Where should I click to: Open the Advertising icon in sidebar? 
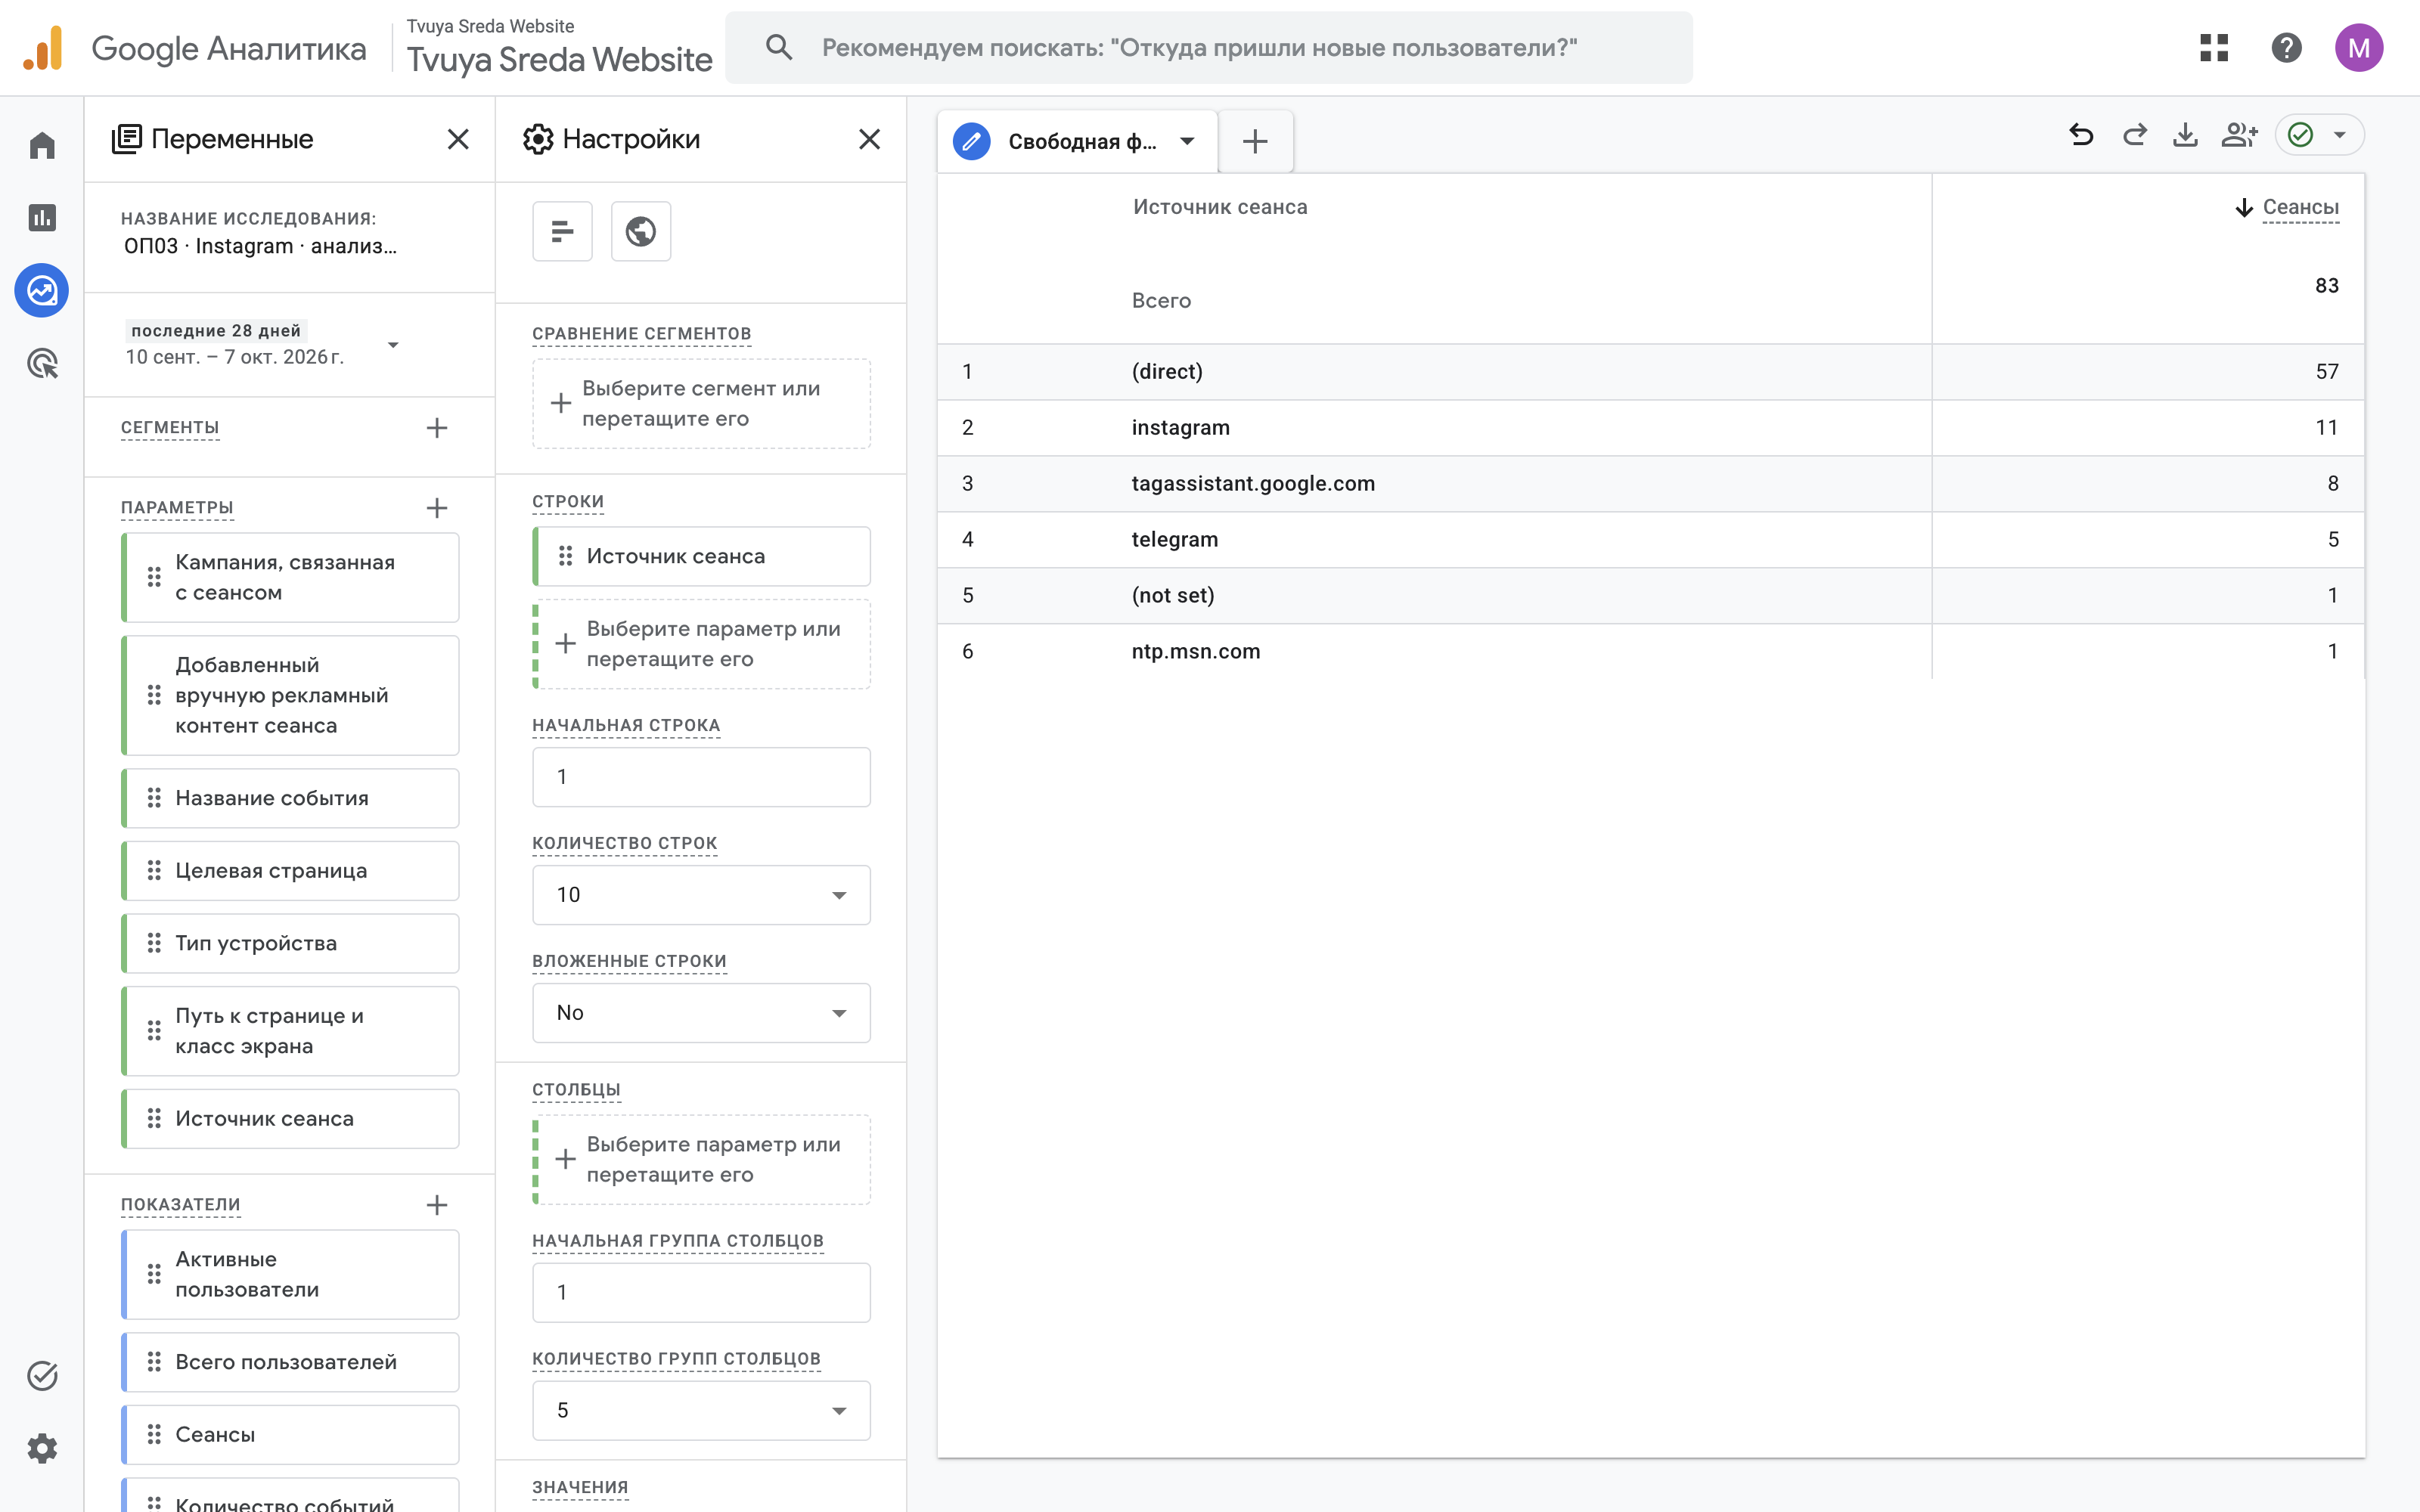point(42,363)
